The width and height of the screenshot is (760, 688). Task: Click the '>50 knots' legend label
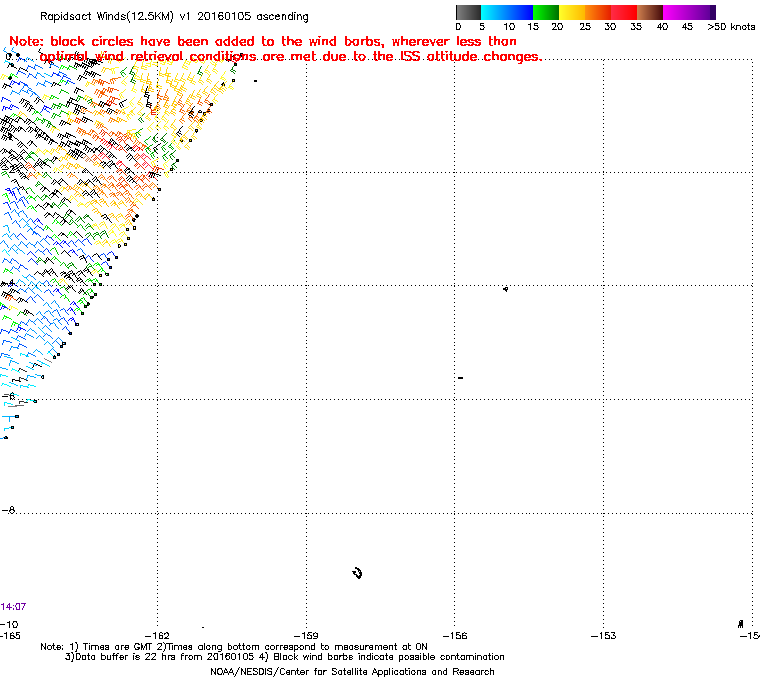(x=731, y=27)
